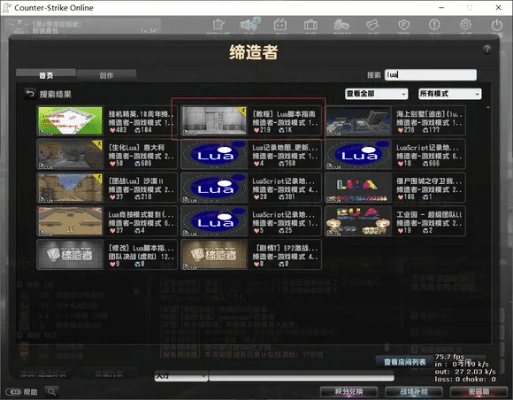Click the download icon showing 1K
The width and height of the screenshot is (513, 400).
pos(281,130)
